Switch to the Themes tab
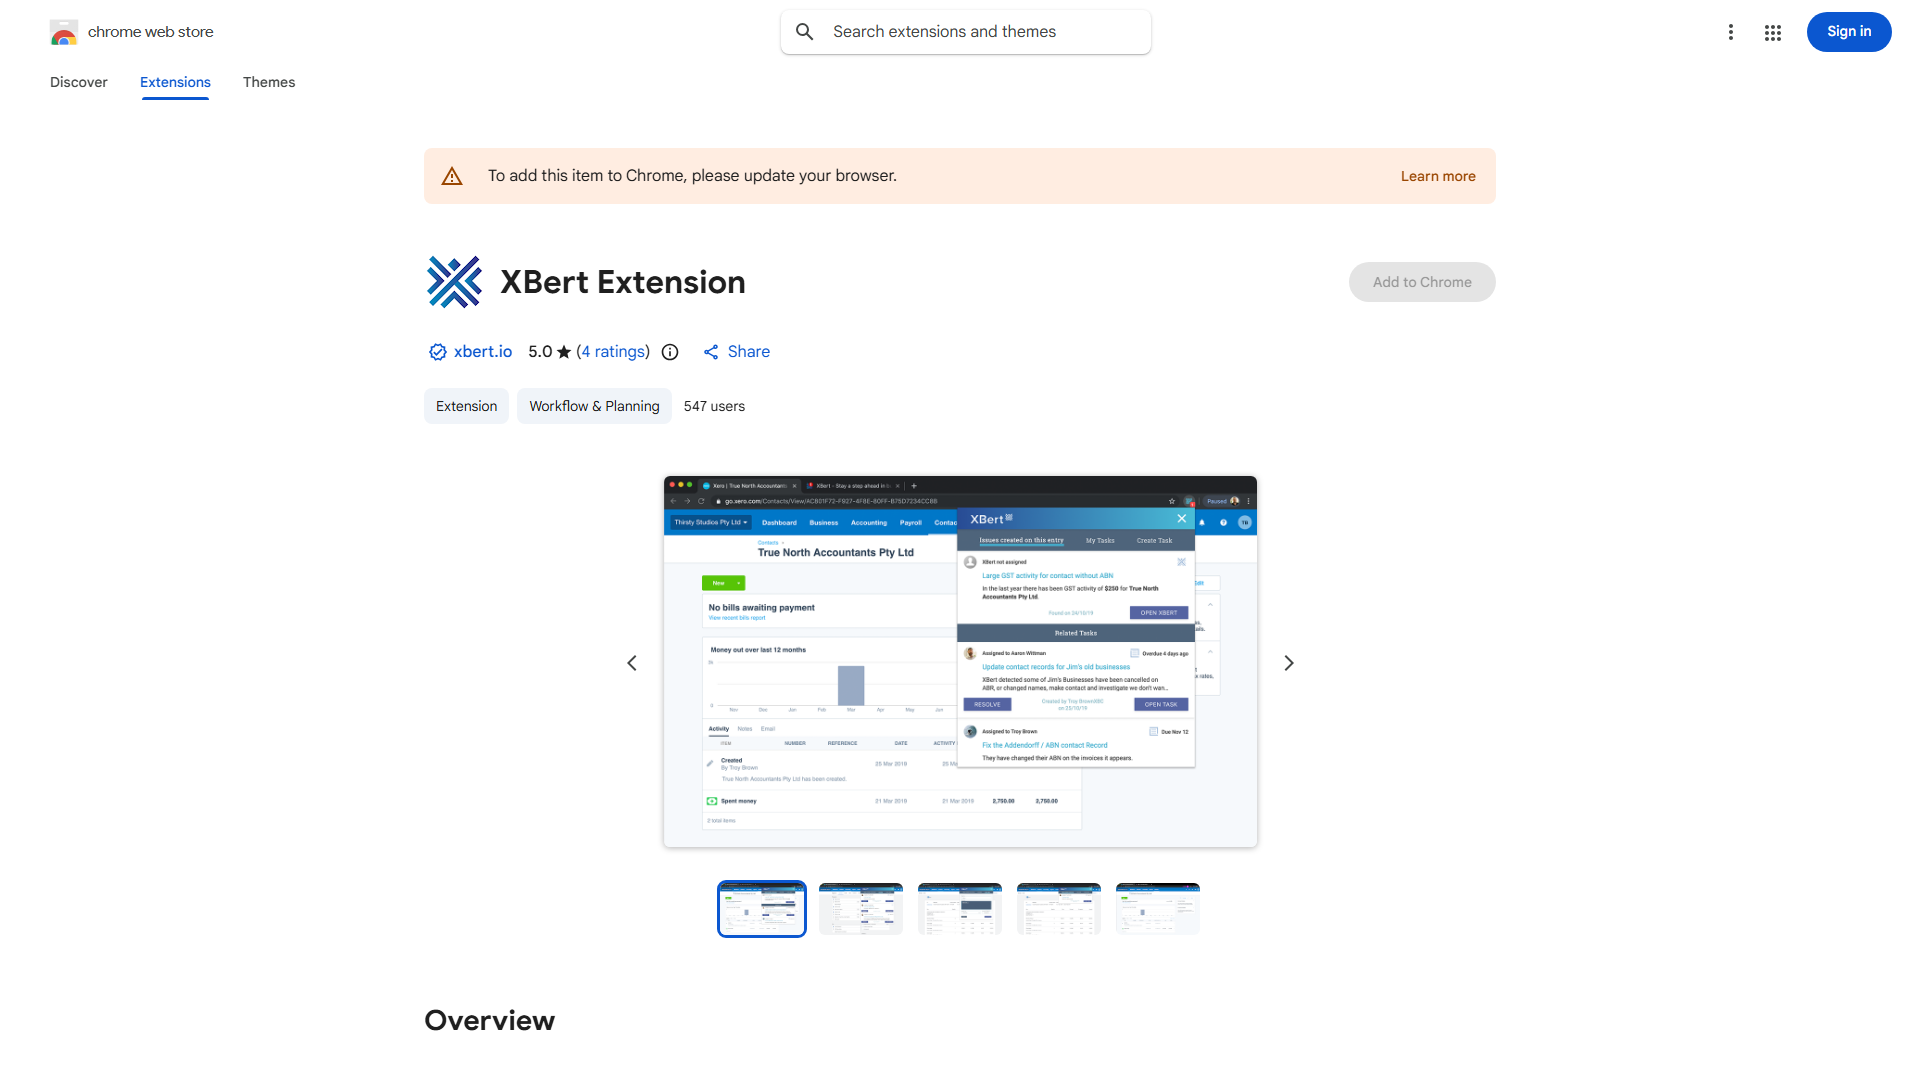This screenshot has height=1080, width=1920. click(269, 82)
